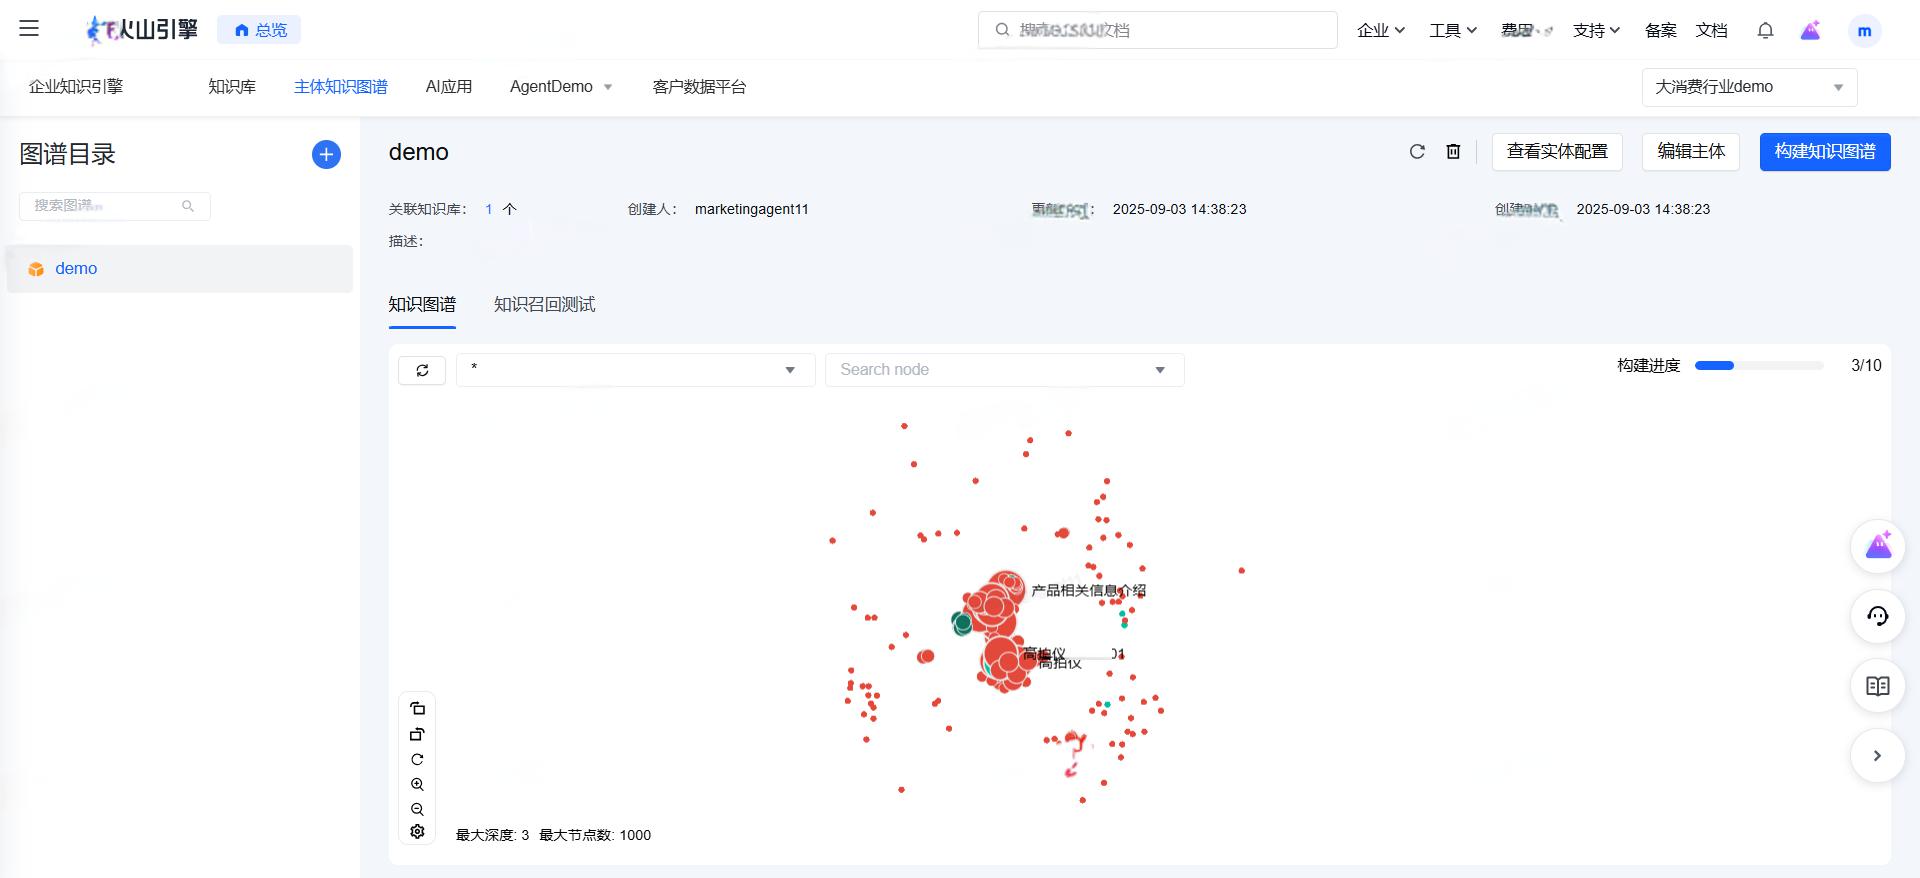Screen dimensions: 1920x878
Task: Click the linked knowledge base count
Action: (489, 209)
